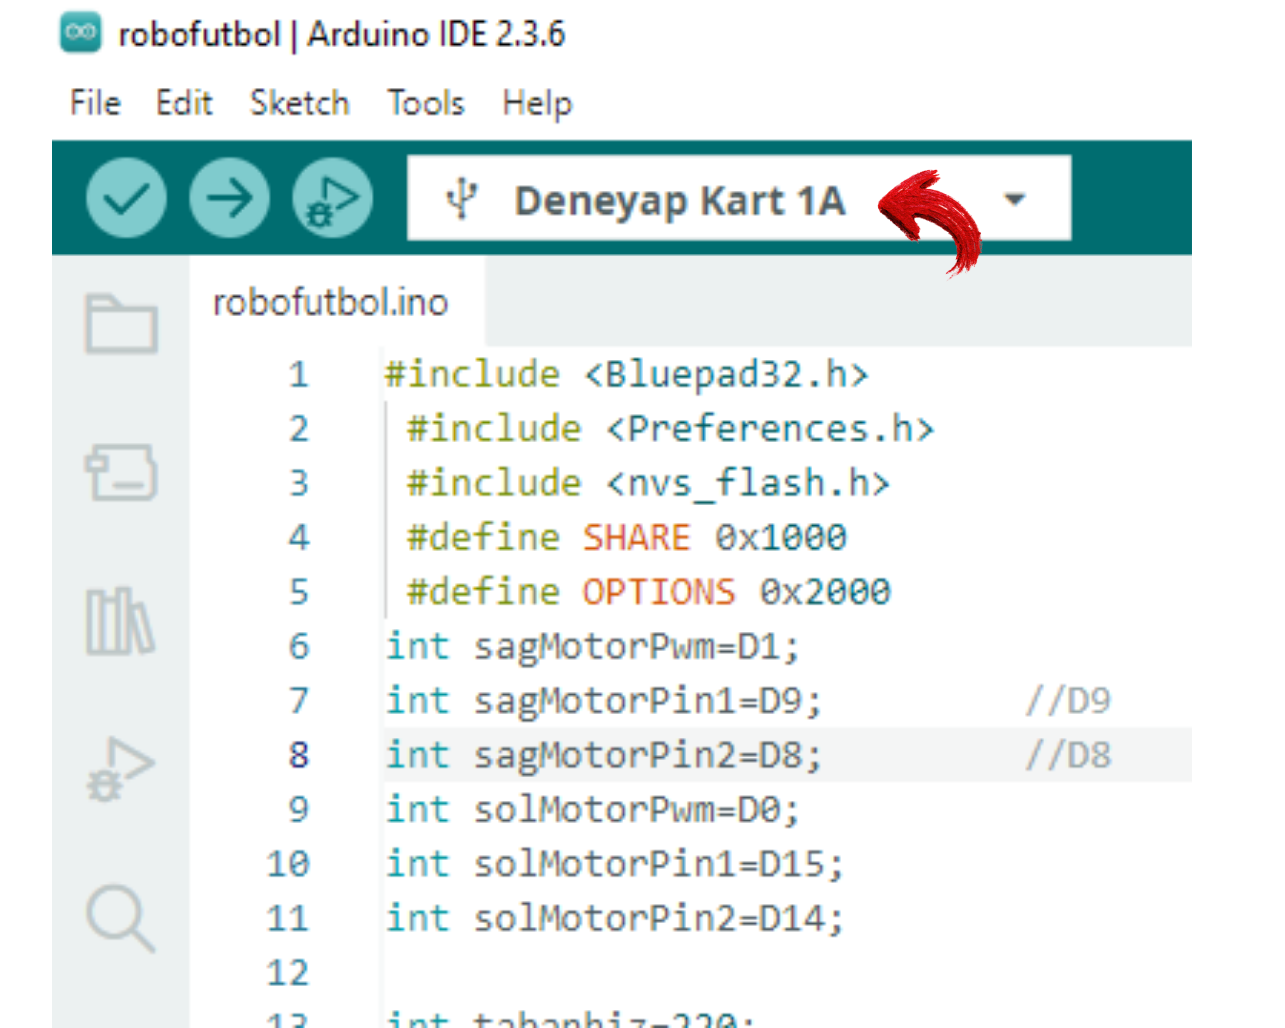This screenshot has width=1285, height=1028.
Task: Open the Search magnifier in the sidebar
Action: point(121,917)
